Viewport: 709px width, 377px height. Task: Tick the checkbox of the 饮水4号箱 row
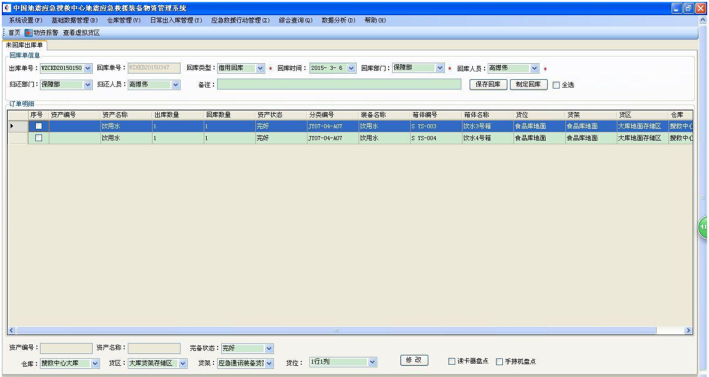coord(39,138)
